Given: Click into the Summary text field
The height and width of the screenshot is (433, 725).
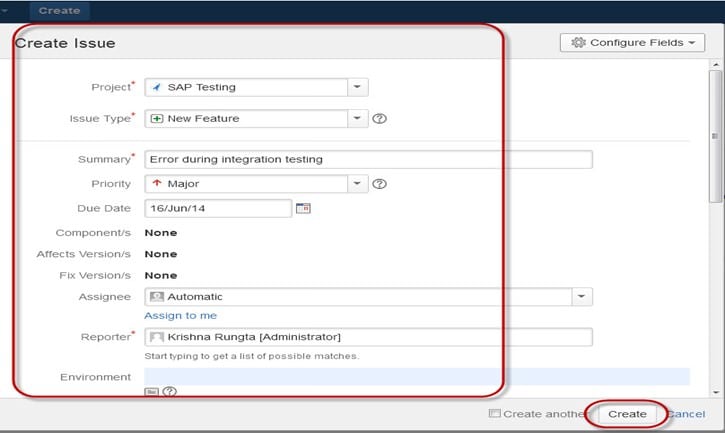Looking at the screenshot, I should coord(368,159).
